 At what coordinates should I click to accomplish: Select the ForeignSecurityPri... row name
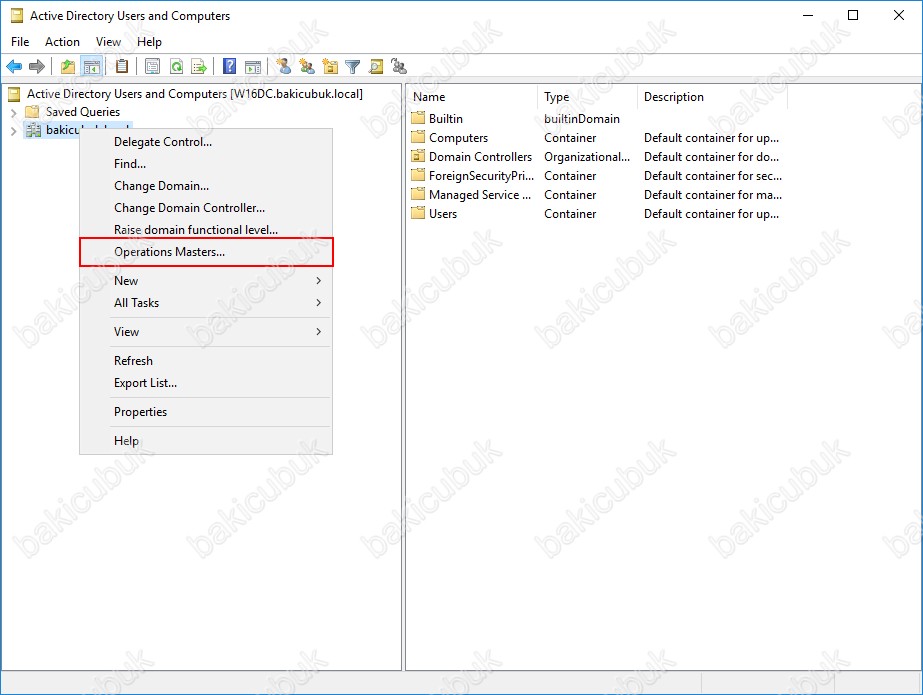click(x=482, y=175)
